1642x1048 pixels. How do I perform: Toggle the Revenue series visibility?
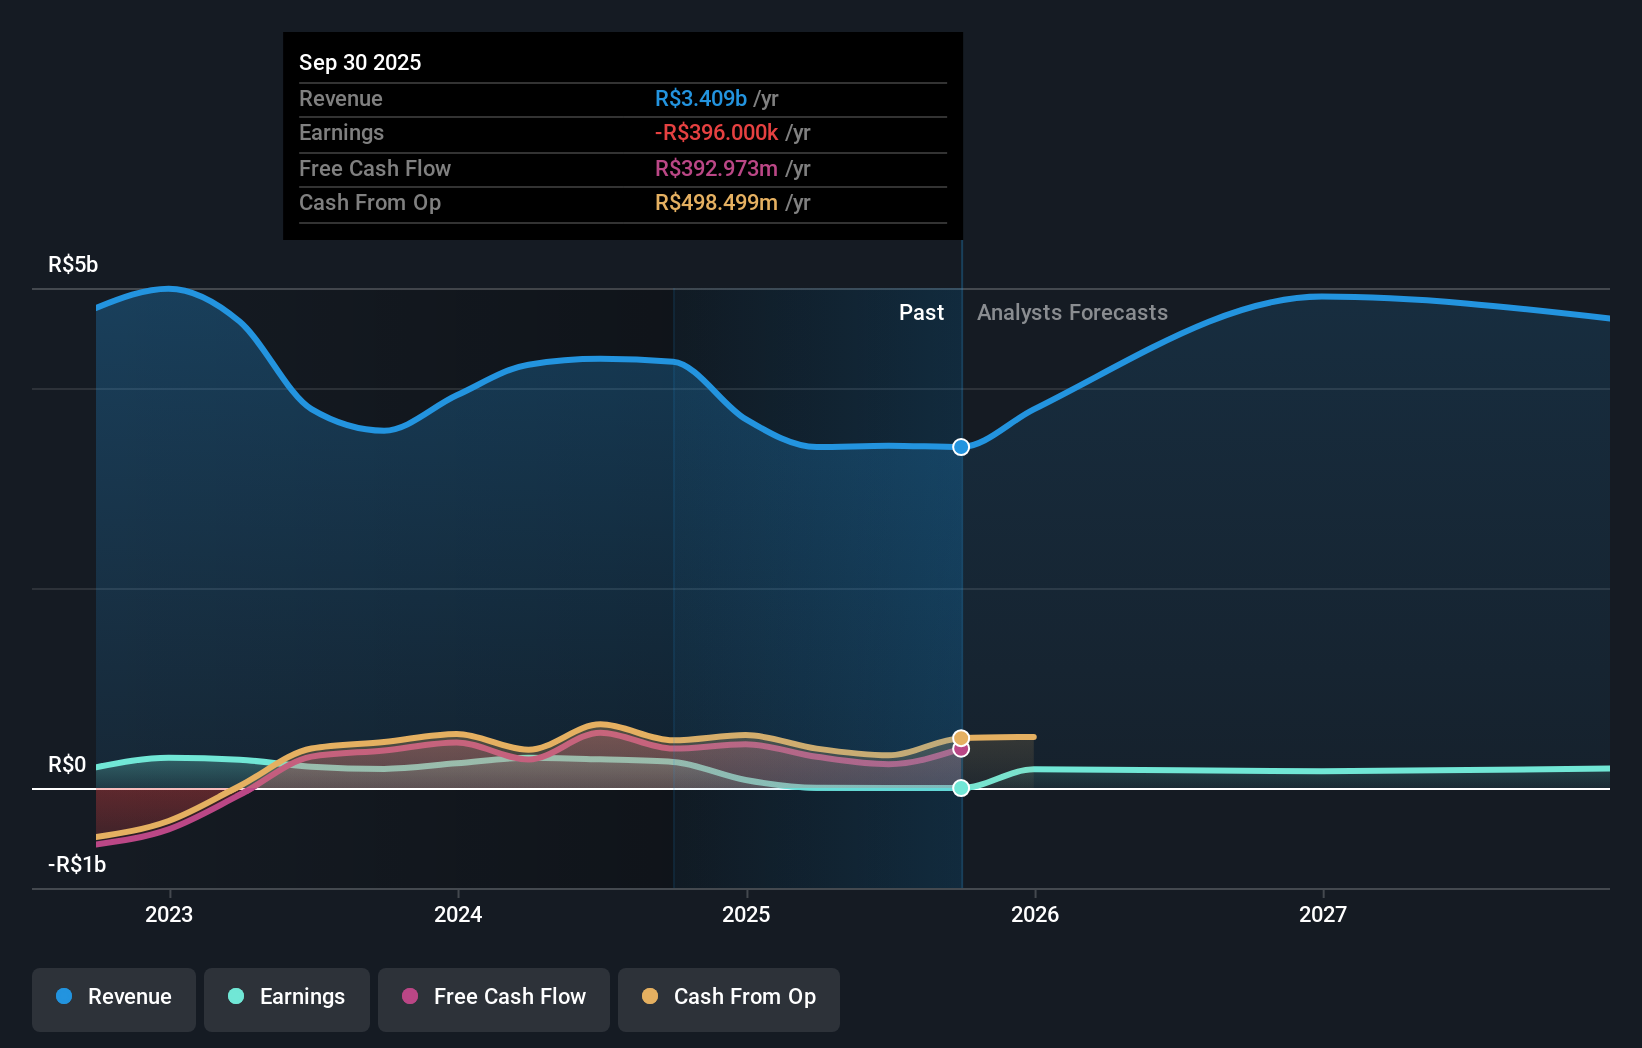[x=113, y=997]
